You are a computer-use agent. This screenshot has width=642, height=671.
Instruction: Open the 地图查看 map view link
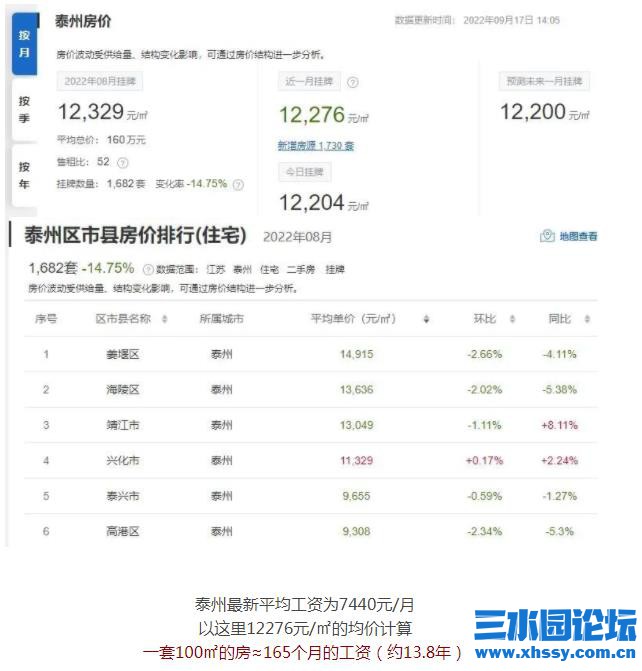pyautogui.click(x=578, y=236)
